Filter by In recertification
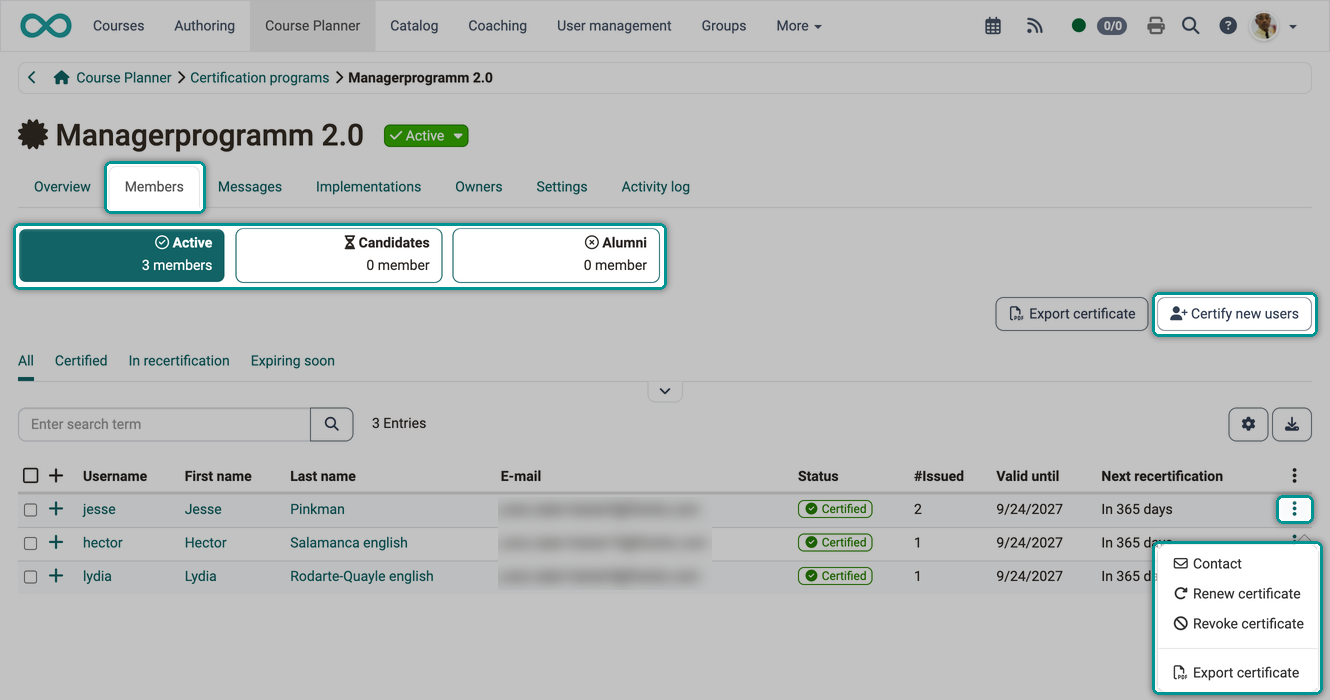This screenshot has height=700, width=1330. (x=179, y=361)
